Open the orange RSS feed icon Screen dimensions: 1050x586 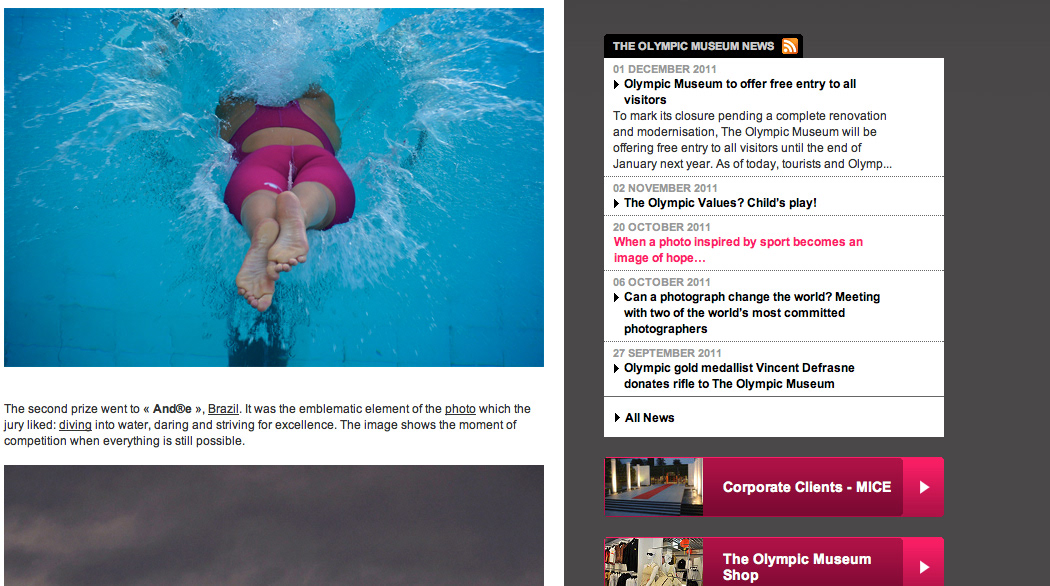(790, 46)
